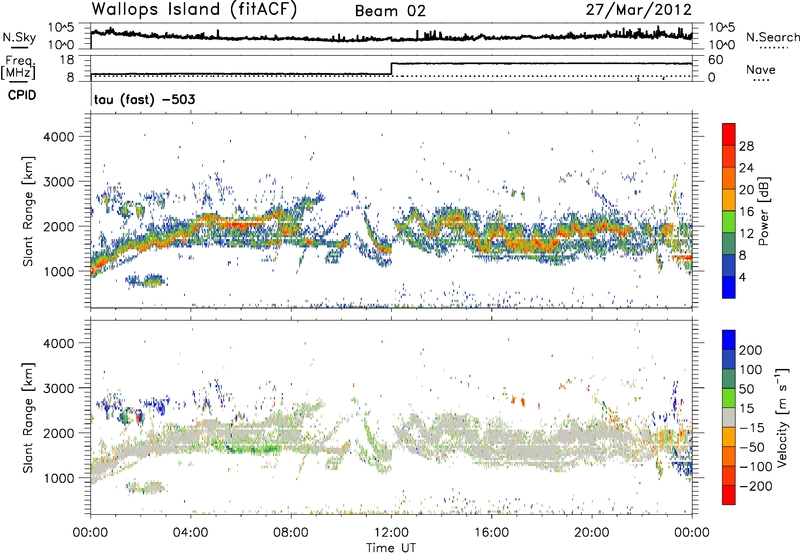
Task: Select the "12:00" time axis tick
Action: 391,533
